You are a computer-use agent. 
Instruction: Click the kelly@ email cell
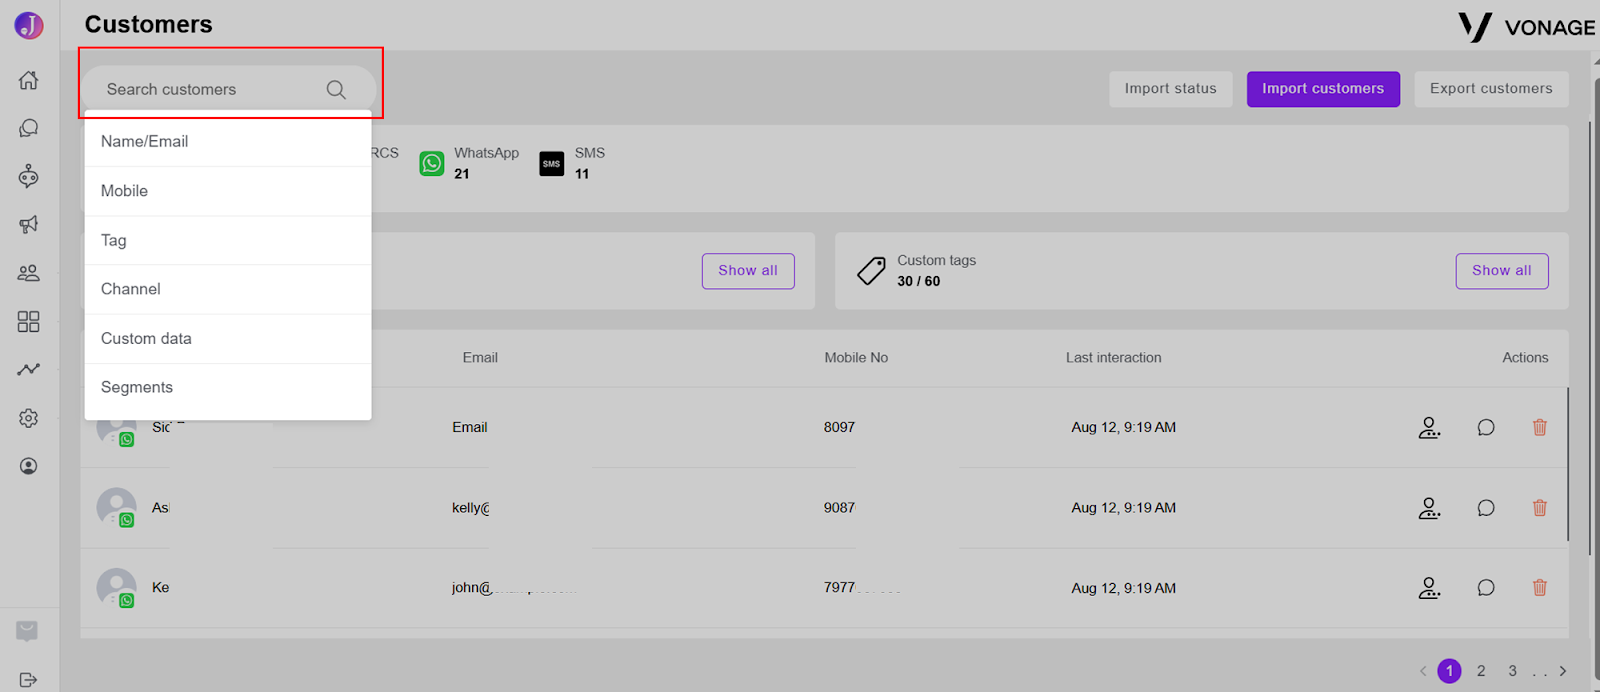(x=470, y=508)
